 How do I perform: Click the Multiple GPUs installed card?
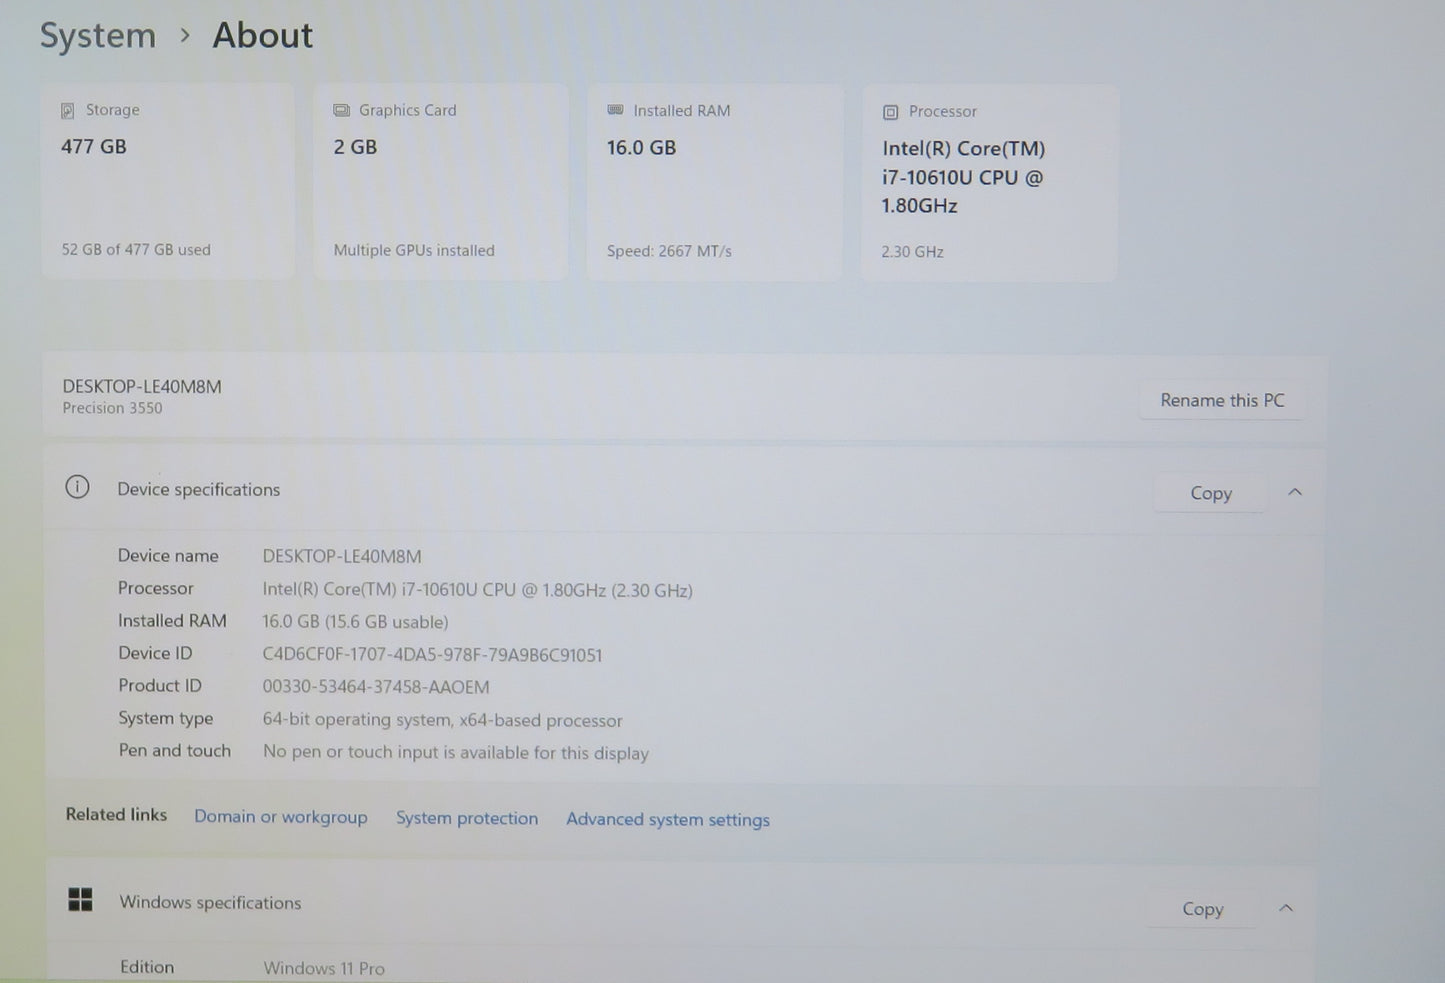[x=441, y=180]
